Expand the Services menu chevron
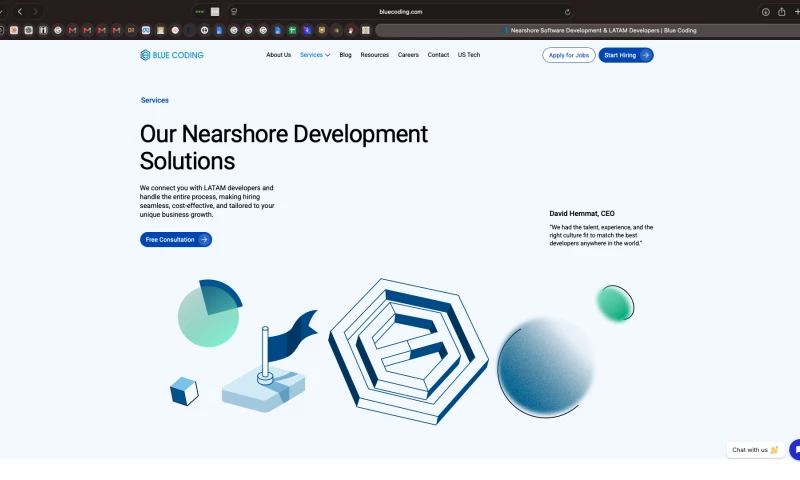Viewport: 800px width, 480px height. point(328,55)
